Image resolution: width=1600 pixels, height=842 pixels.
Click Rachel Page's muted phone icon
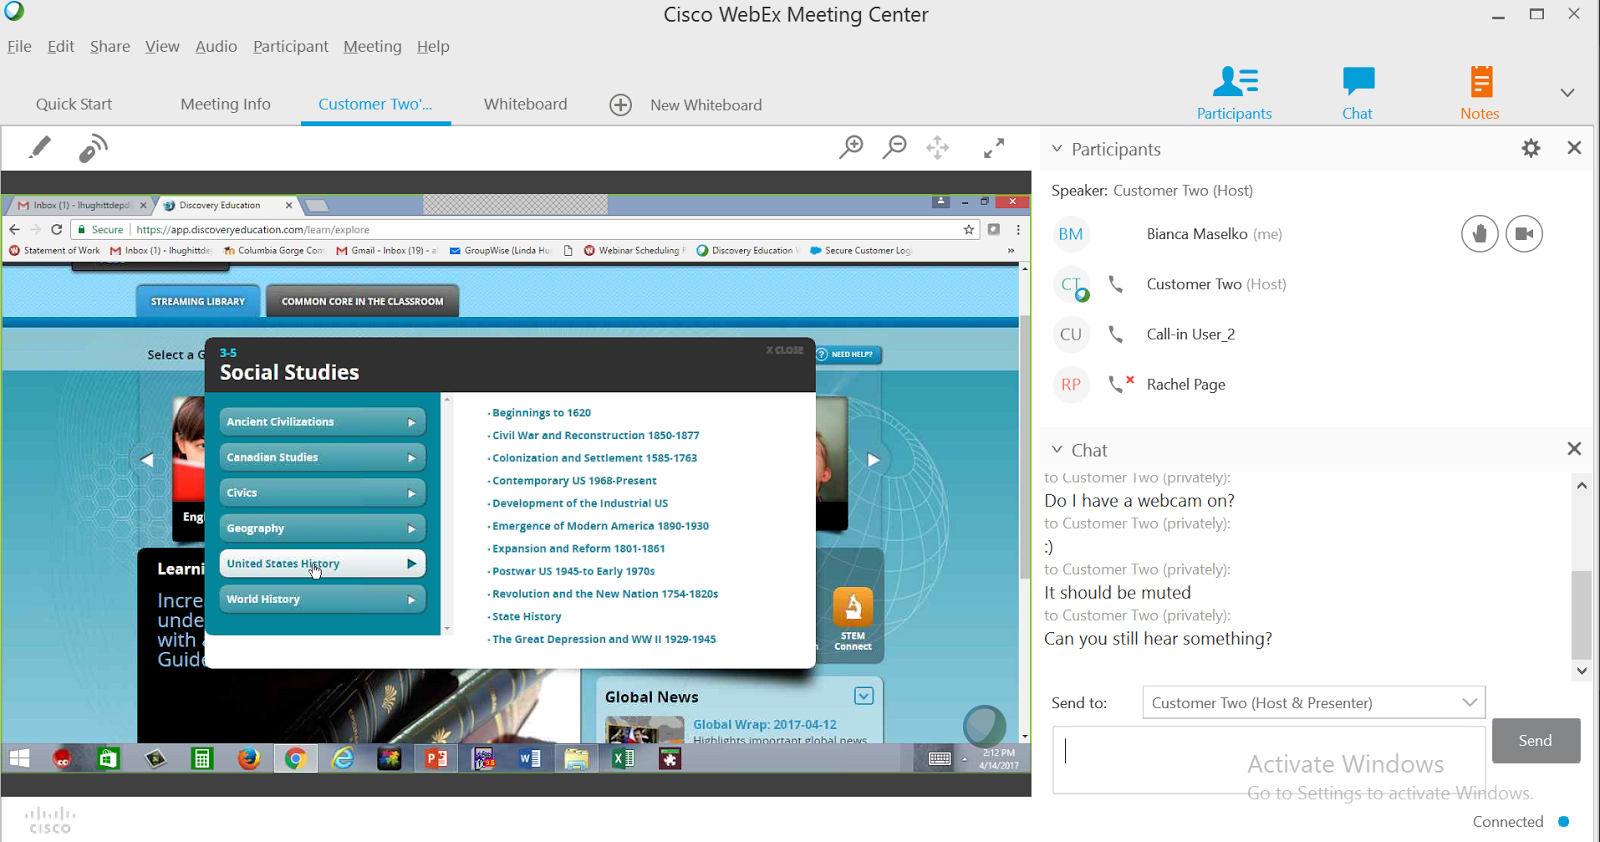click(1120, 384)
